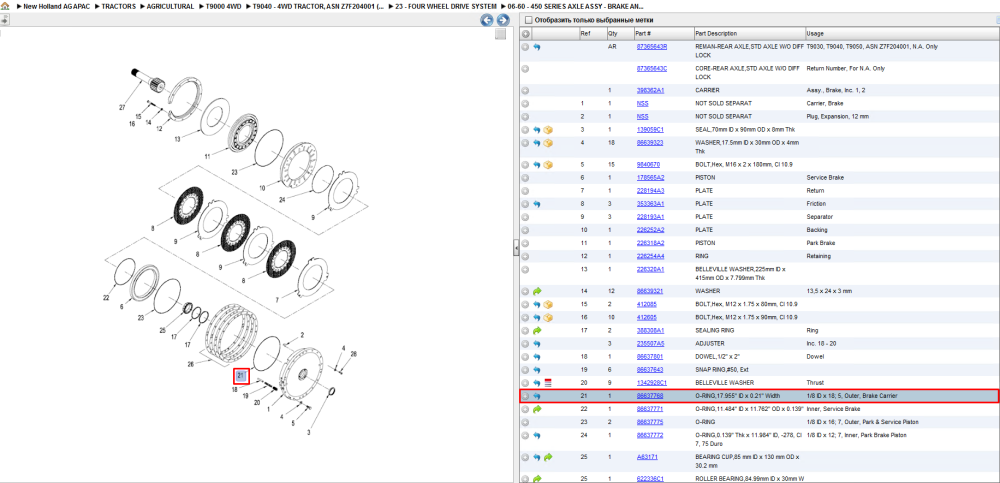1000x483 pixels.
Task: Click the blue arrow icon for dowel 86637801
Action: click(537, 357)
